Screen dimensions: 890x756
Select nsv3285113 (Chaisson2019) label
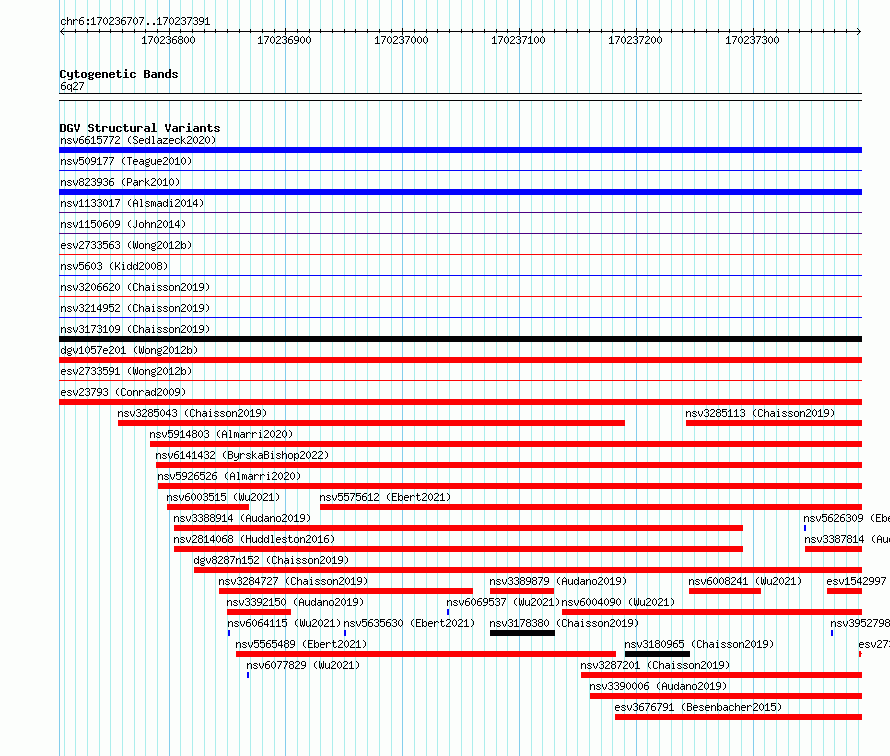(x=760, y=413)
